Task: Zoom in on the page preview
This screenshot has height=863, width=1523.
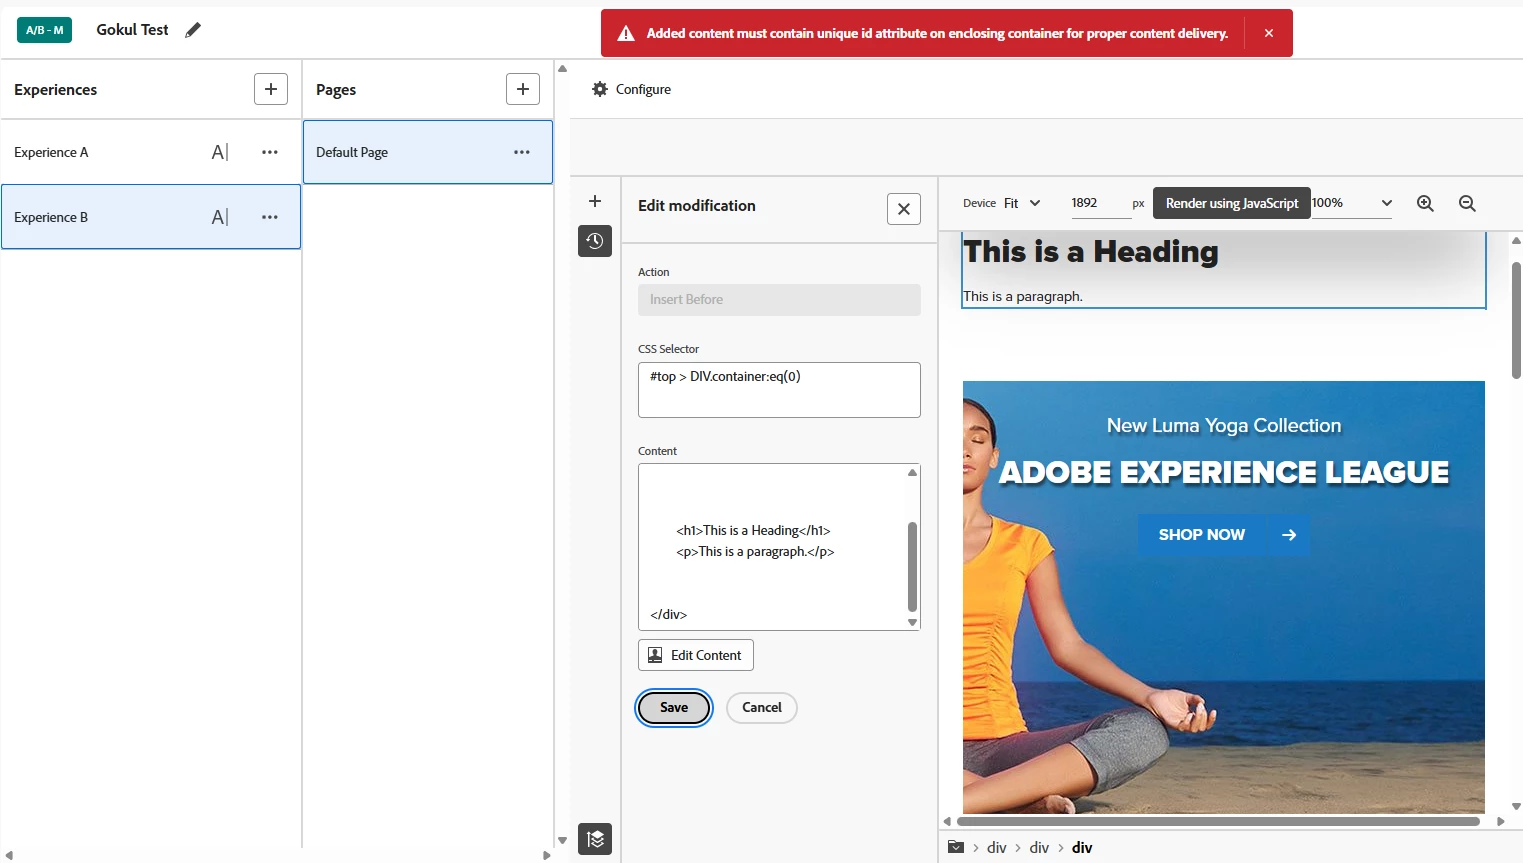Action: (x=1426, y=203)
